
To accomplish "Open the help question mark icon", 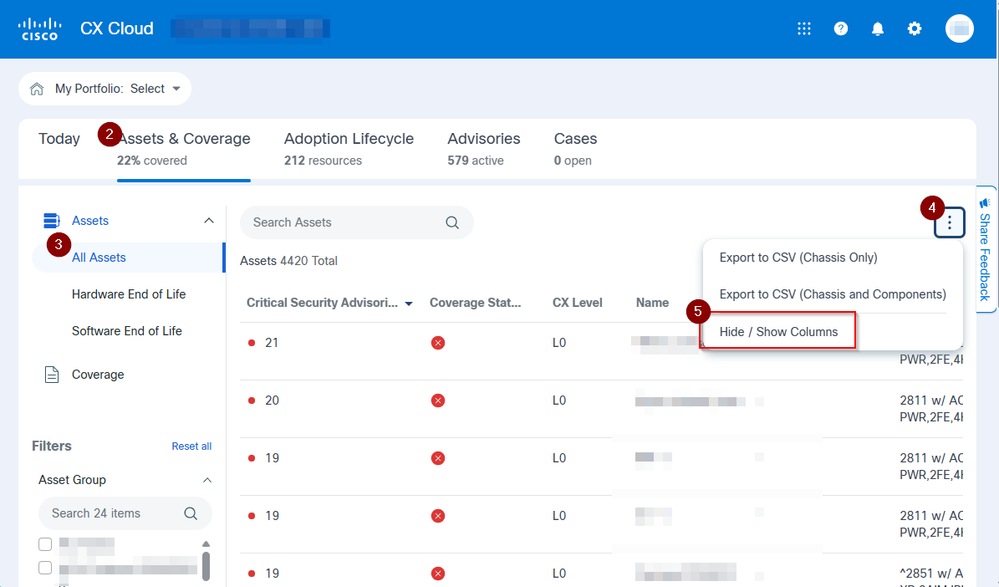I will tap(841, 29).
